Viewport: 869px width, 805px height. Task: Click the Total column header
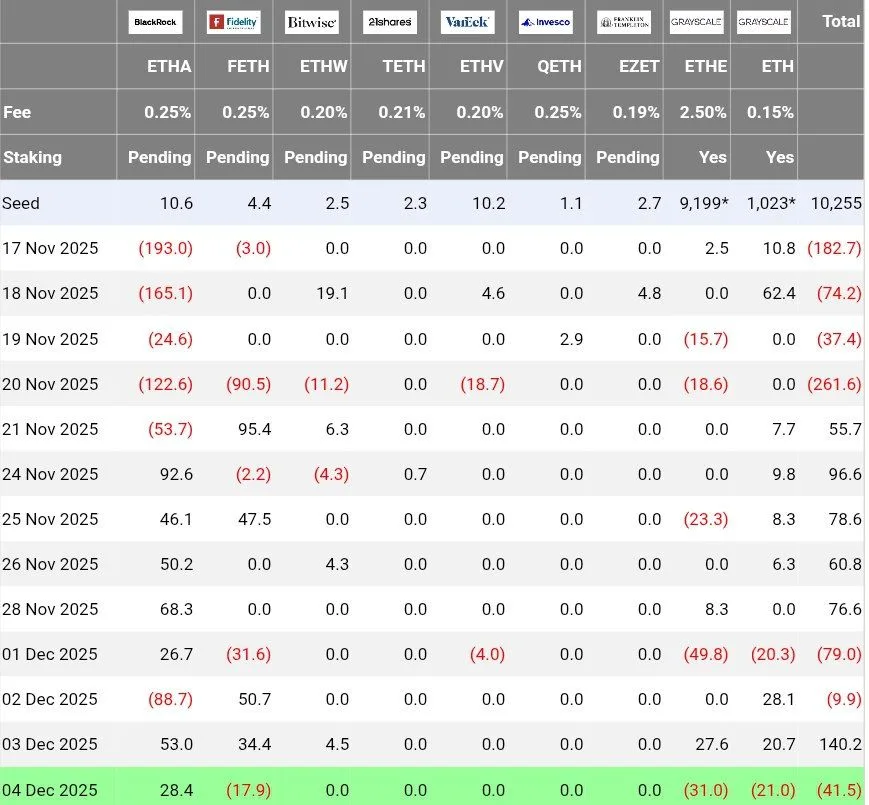point(840,21)
